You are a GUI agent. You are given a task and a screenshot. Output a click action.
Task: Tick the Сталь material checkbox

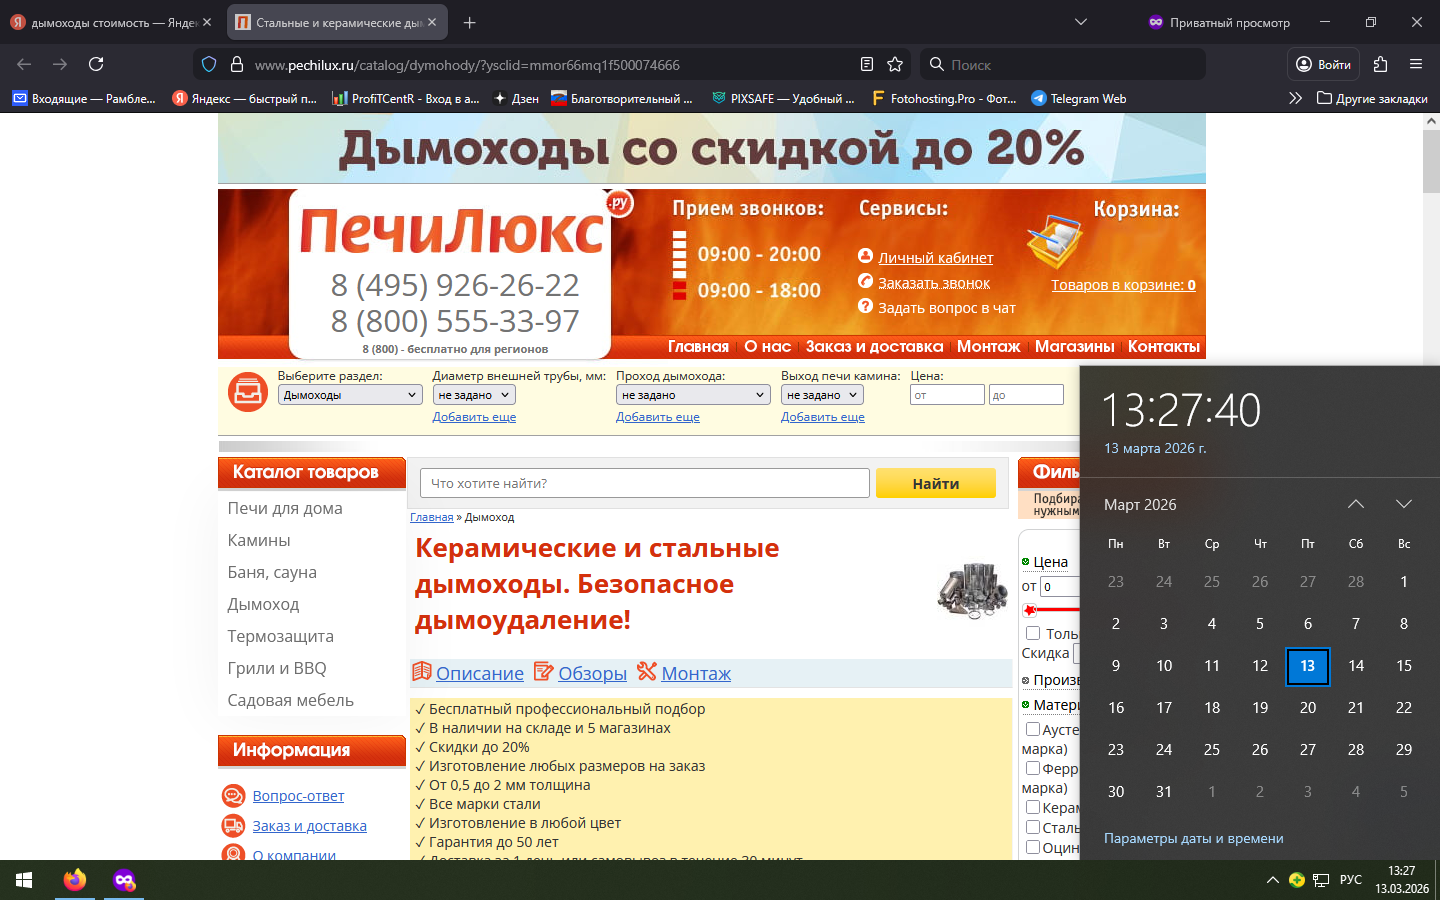coord(1033,827)
